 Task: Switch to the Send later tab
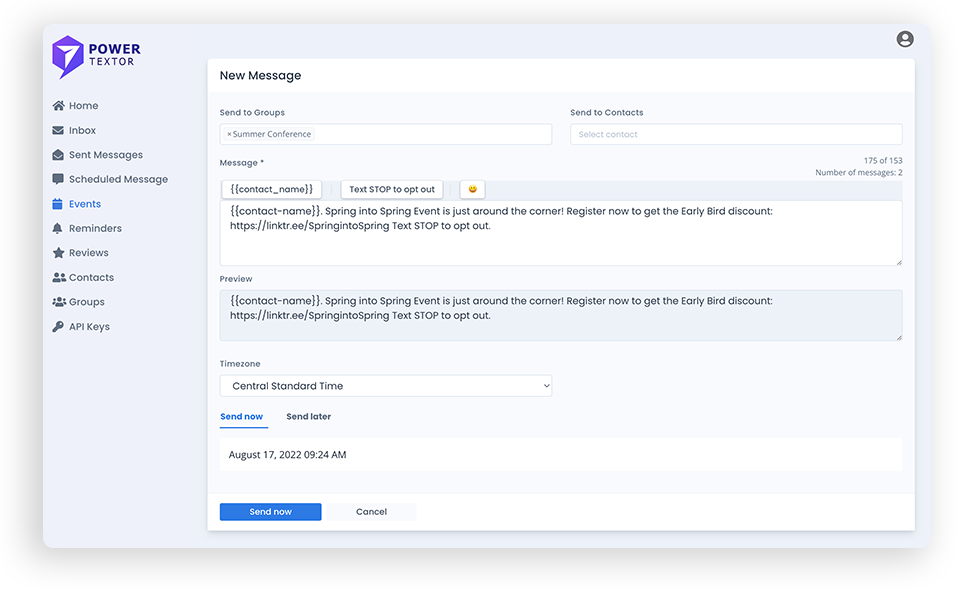[308, 416]
